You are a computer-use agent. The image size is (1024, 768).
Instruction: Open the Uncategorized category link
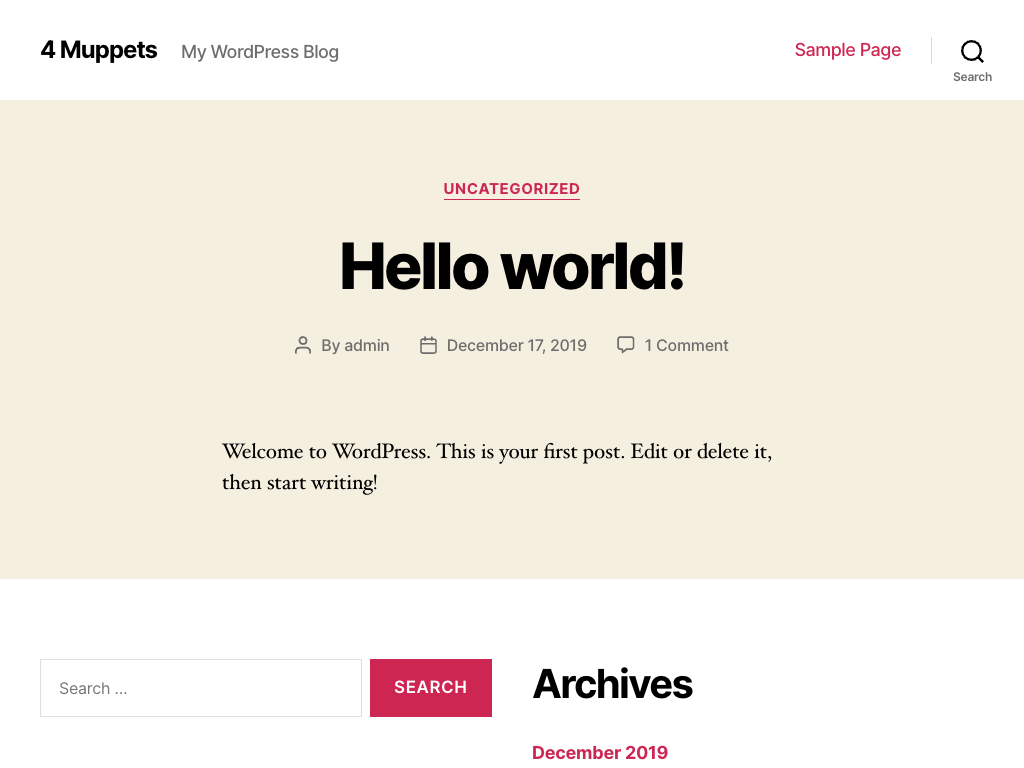tap(511, 189)
